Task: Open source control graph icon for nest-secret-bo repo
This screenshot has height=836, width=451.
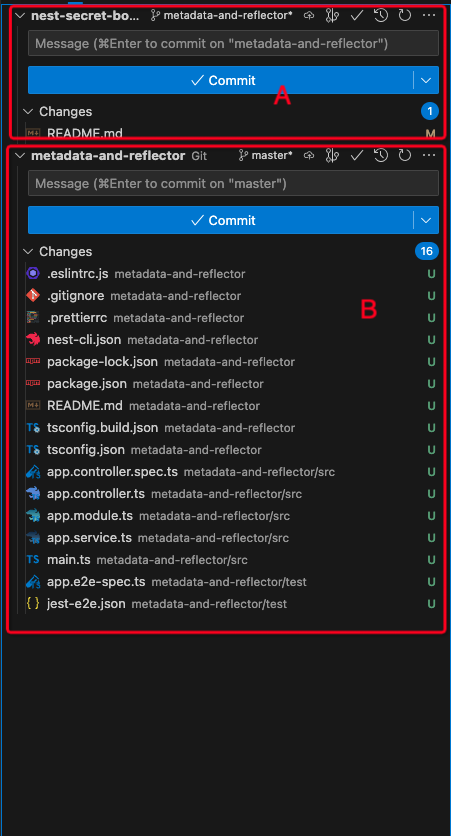Action: [333, 15]
